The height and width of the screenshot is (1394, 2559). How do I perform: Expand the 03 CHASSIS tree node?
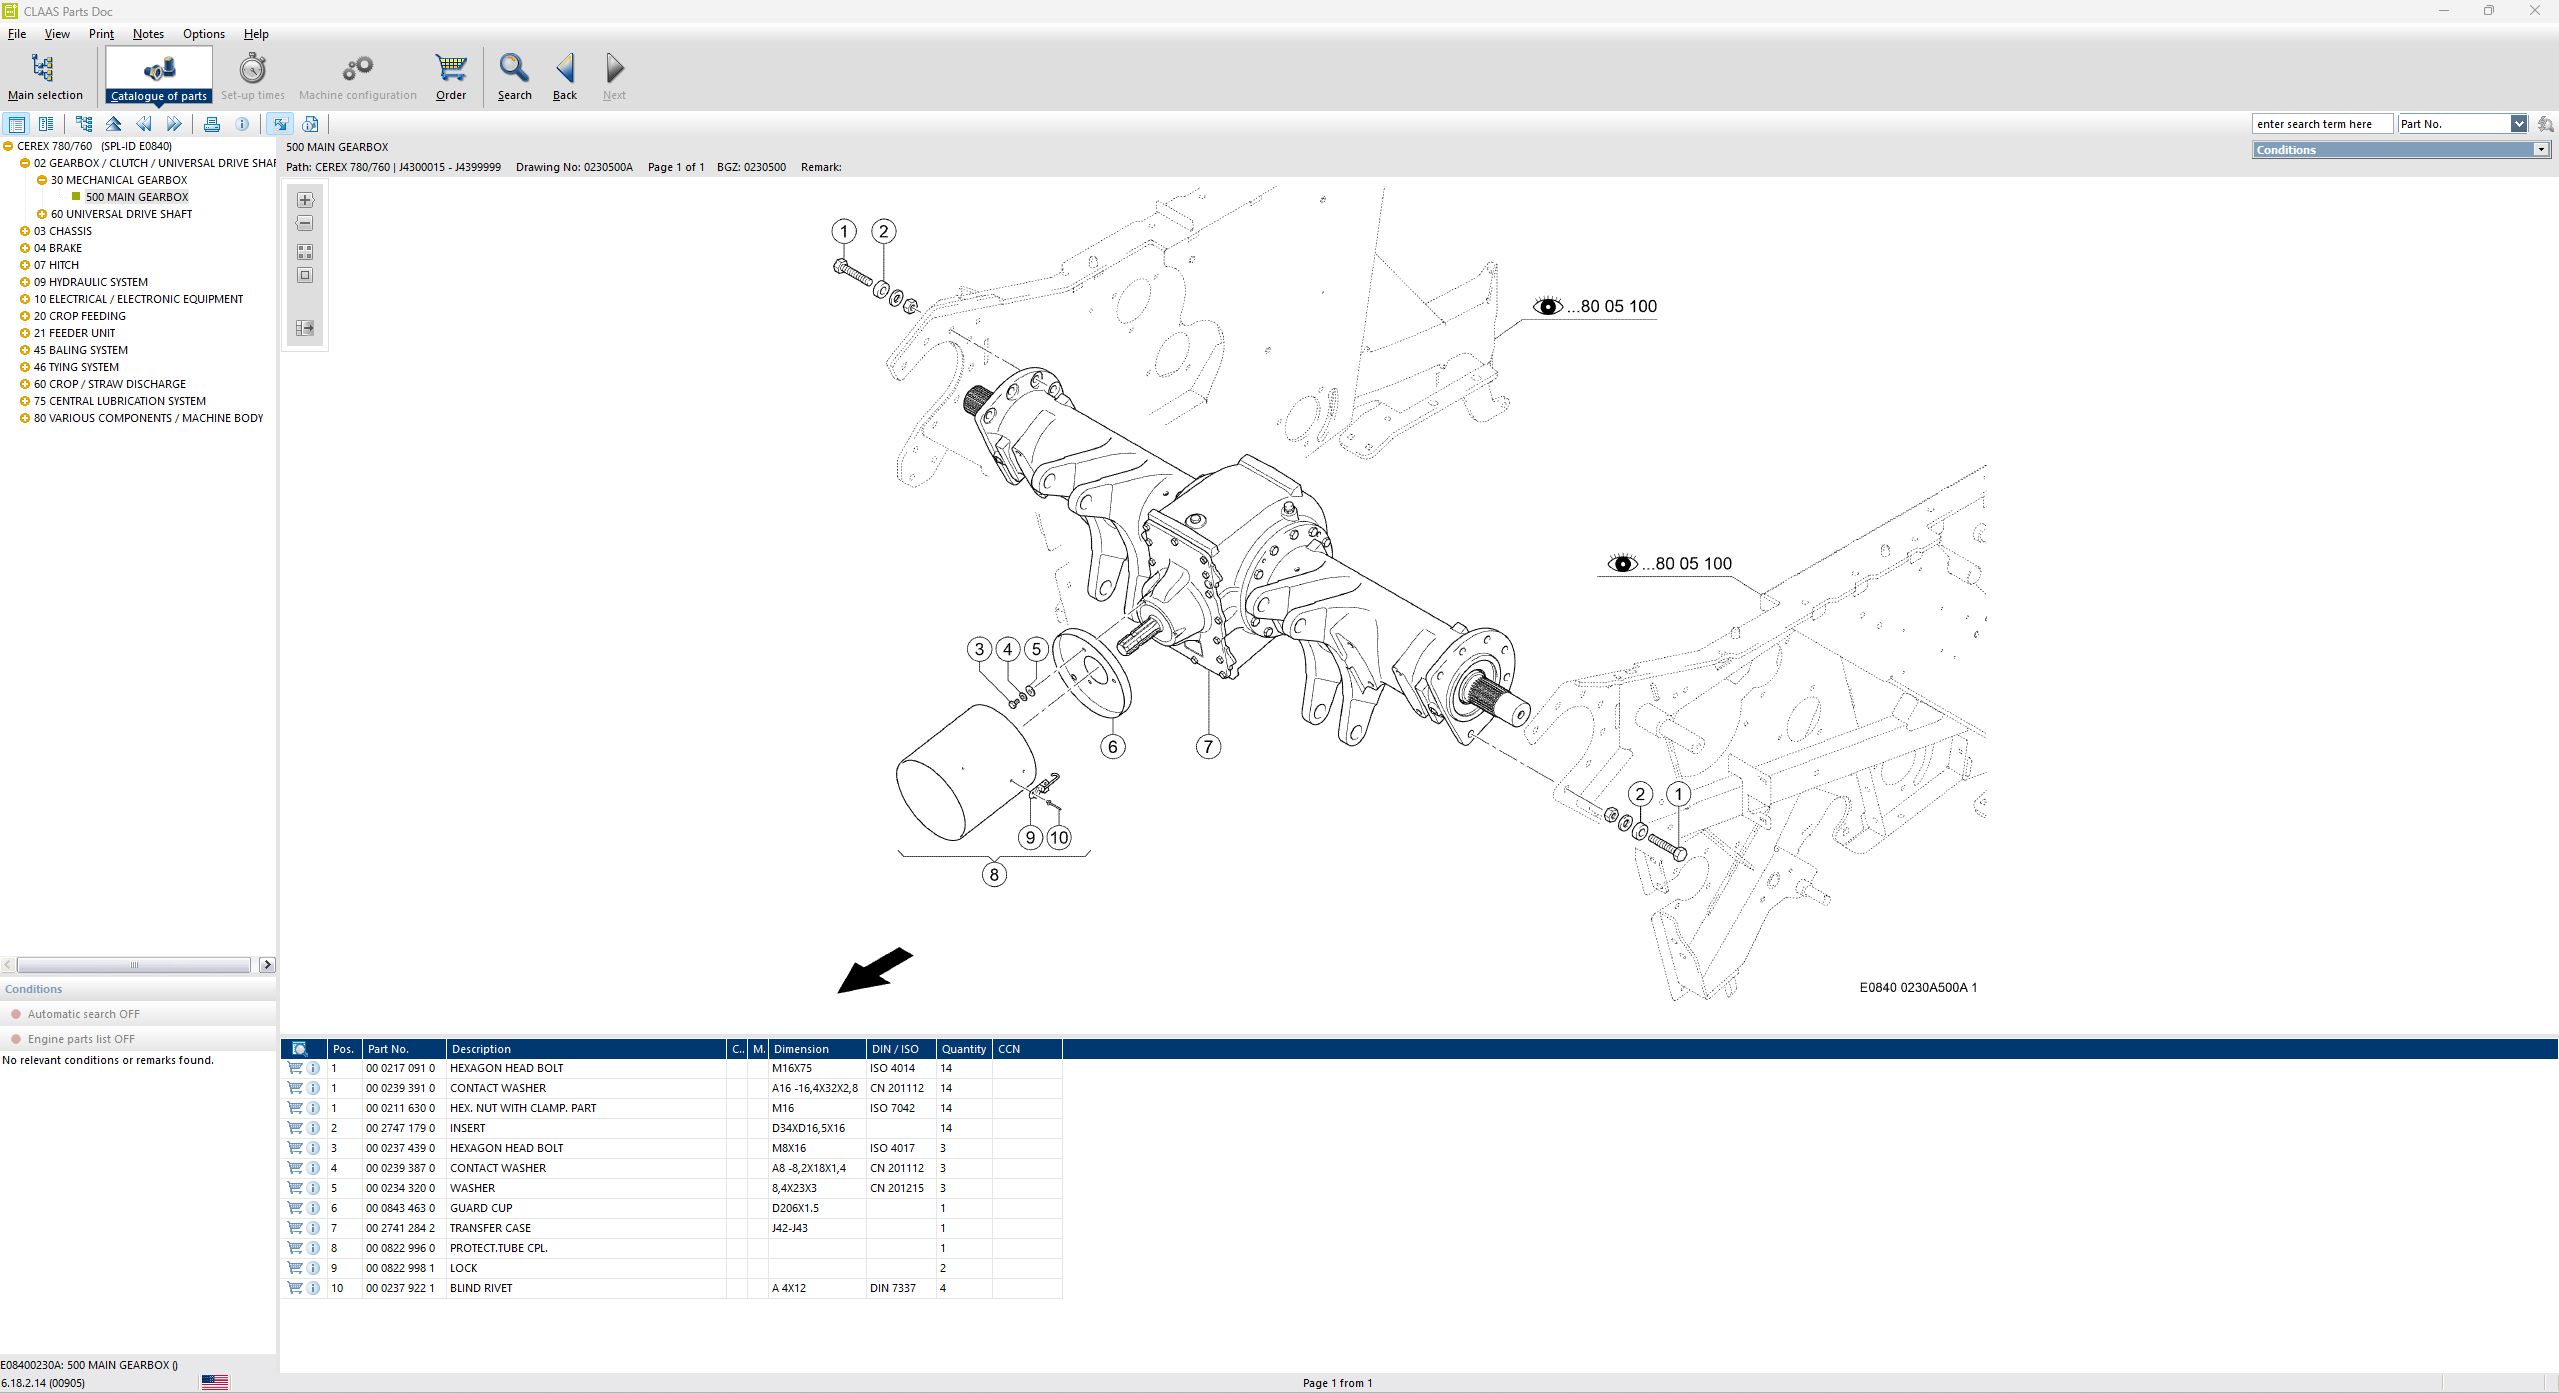24,230
